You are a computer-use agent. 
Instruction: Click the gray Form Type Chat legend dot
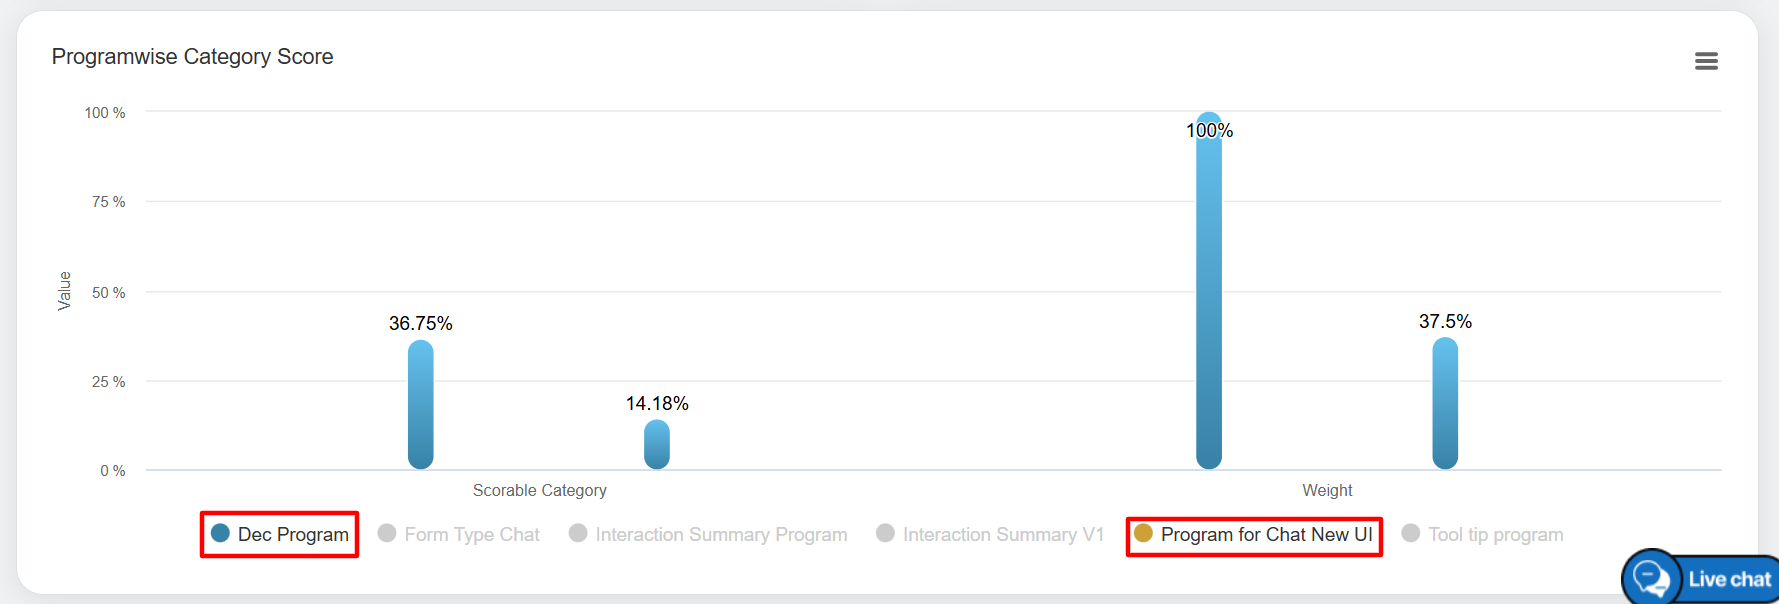tap(387, 533)
